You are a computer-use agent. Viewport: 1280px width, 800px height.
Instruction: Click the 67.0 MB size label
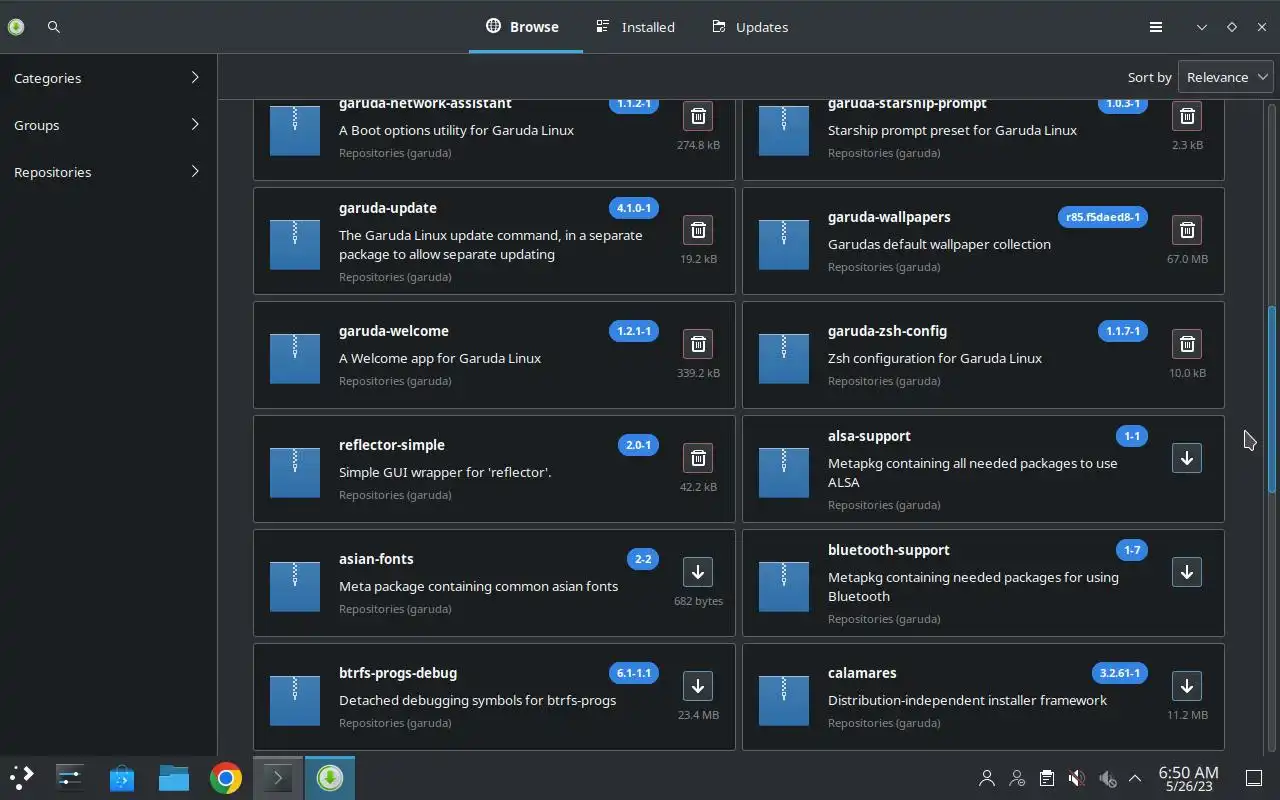coord(1187,259)
